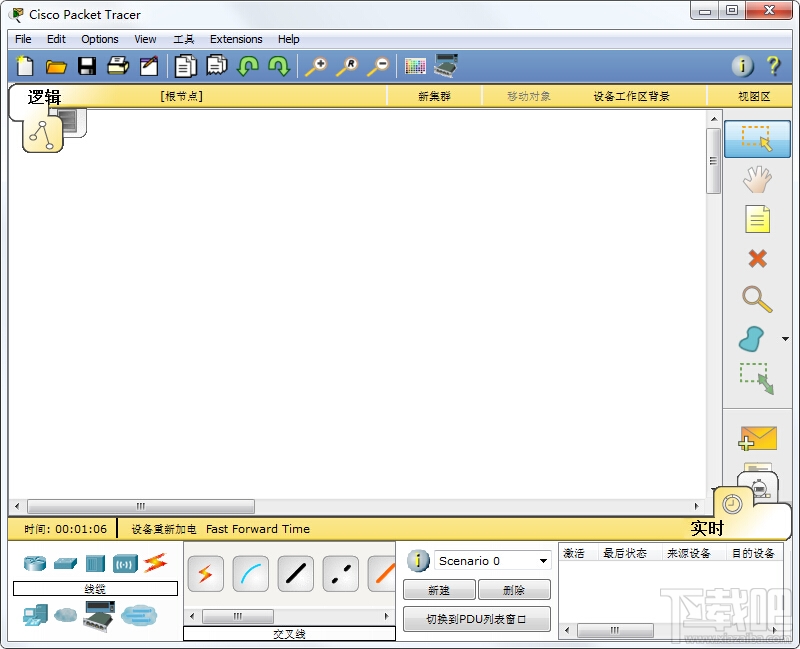Select the Routers device category
The image size is (800, 649).
point(35,563)
